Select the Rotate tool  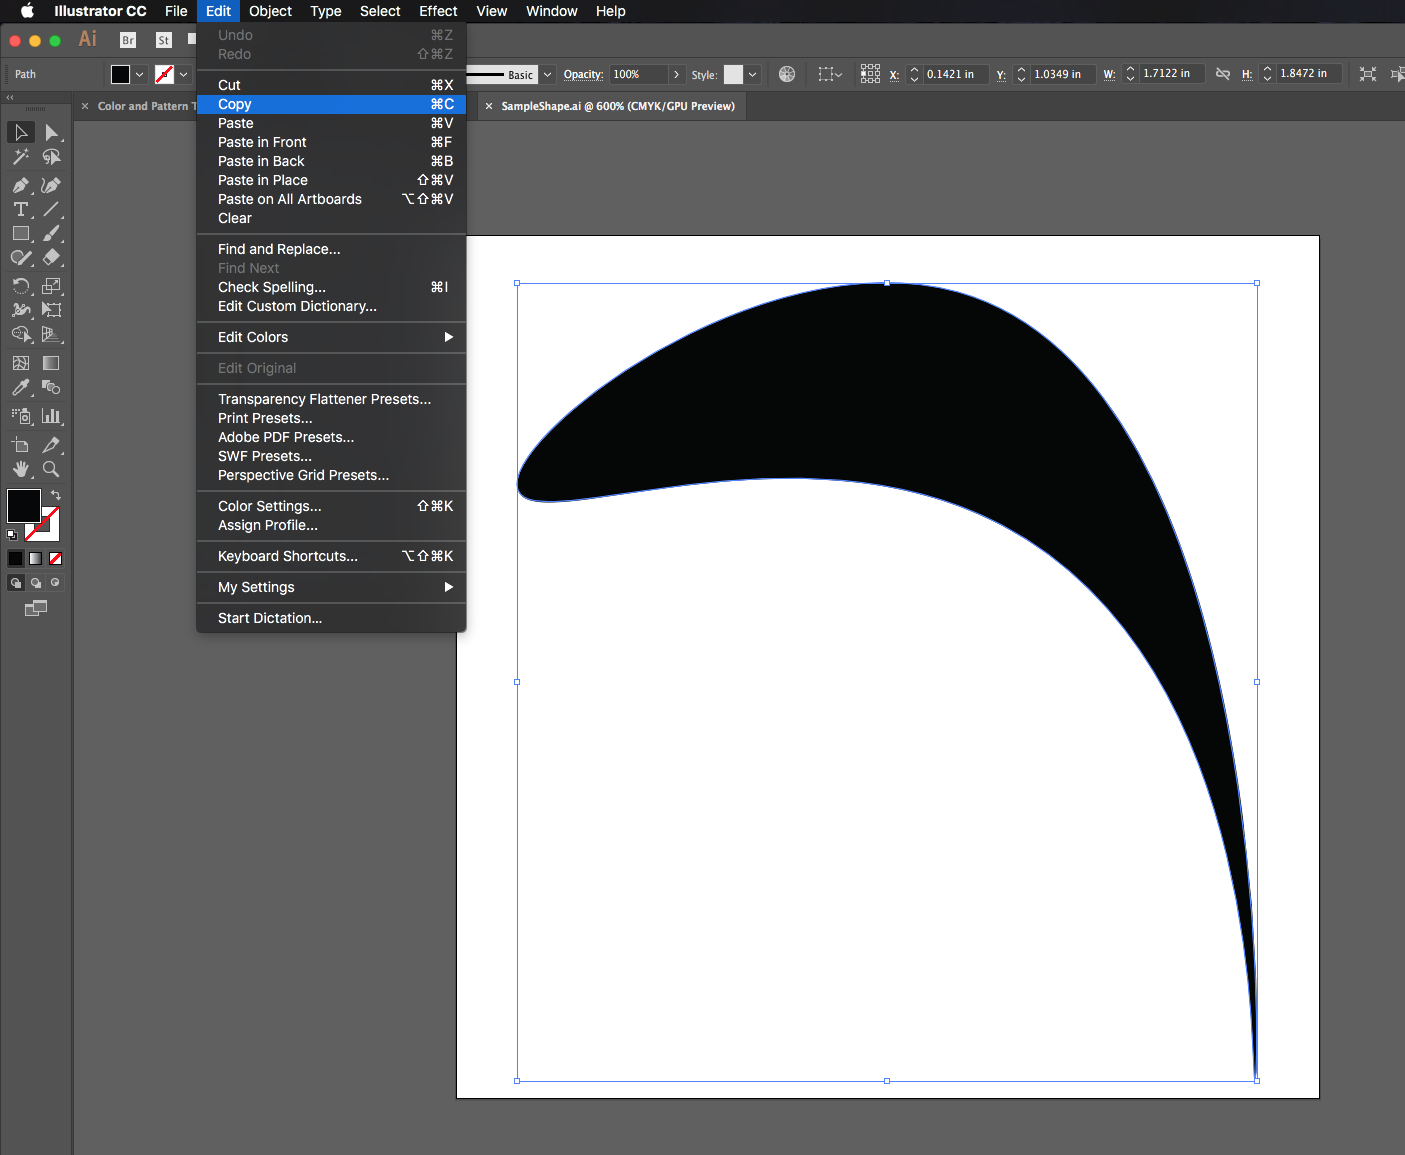click(20, 286)
